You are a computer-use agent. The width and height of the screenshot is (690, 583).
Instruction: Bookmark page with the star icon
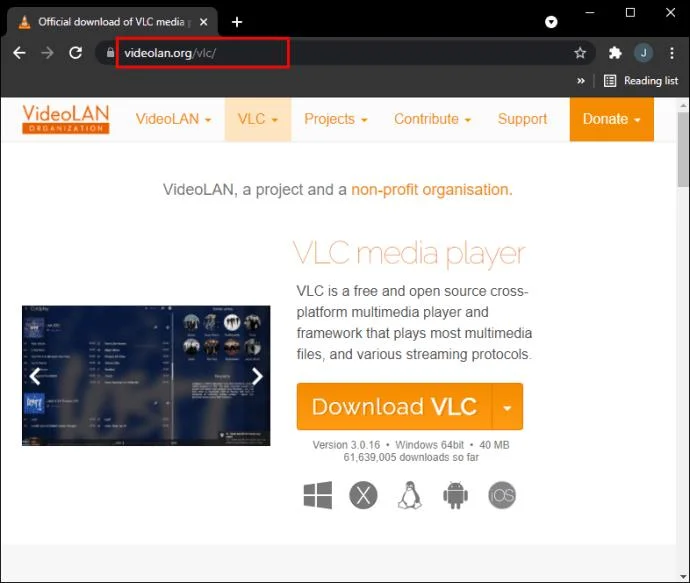[x=580, y=53]
